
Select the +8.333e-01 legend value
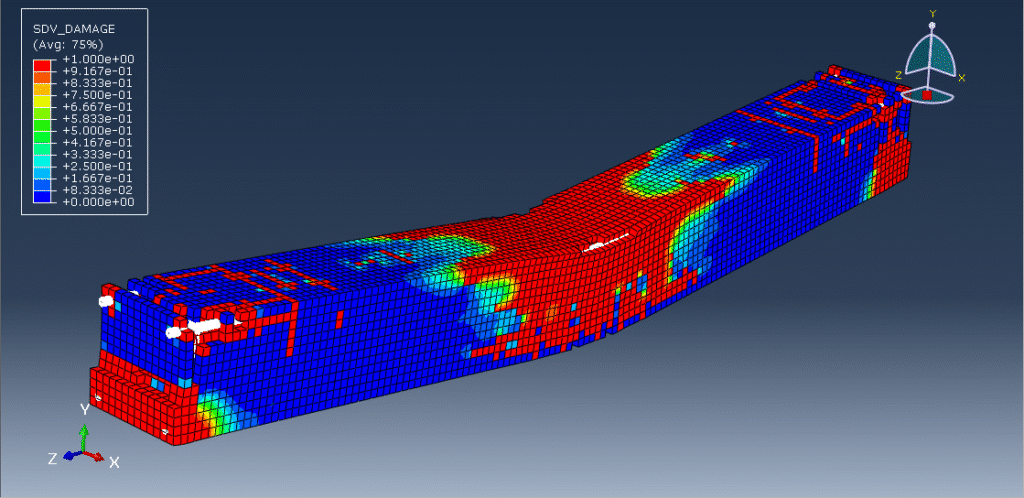click(98, 83)
